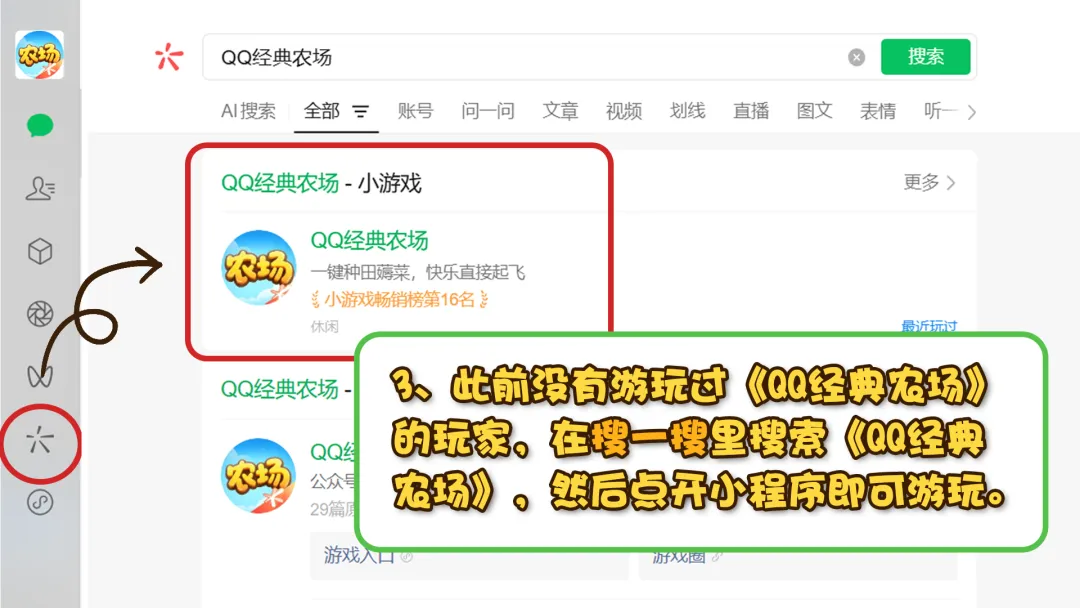Open Moments shutter icon in sidebar
This screenshot has height=608, width=1080.
[40, 314]
